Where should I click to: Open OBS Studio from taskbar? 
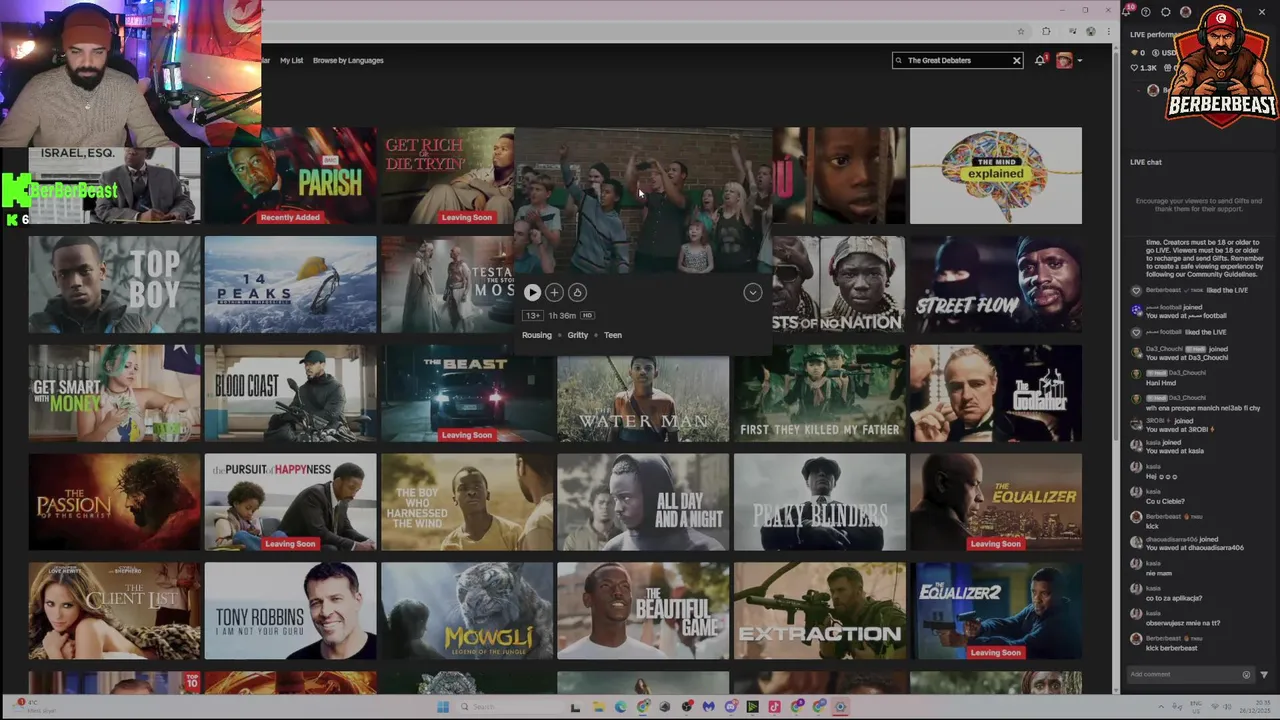686,707
